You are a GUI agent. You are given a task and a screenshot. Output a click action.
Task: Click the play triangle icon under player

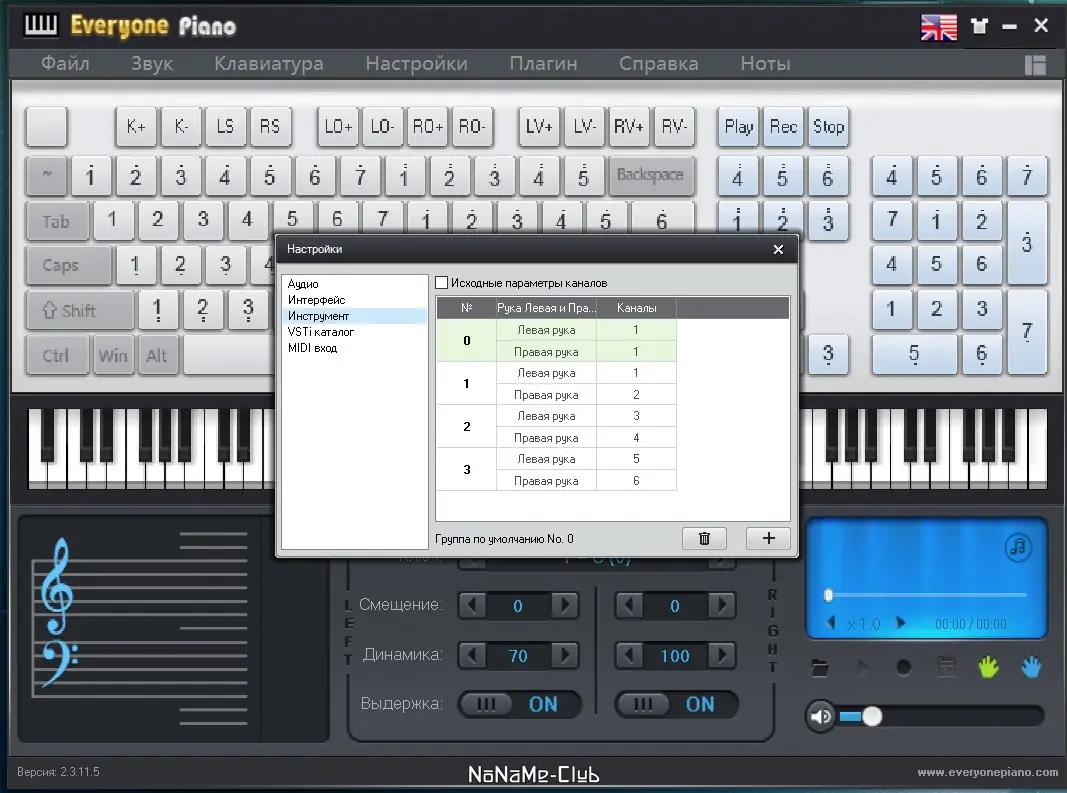click(863, 668)
